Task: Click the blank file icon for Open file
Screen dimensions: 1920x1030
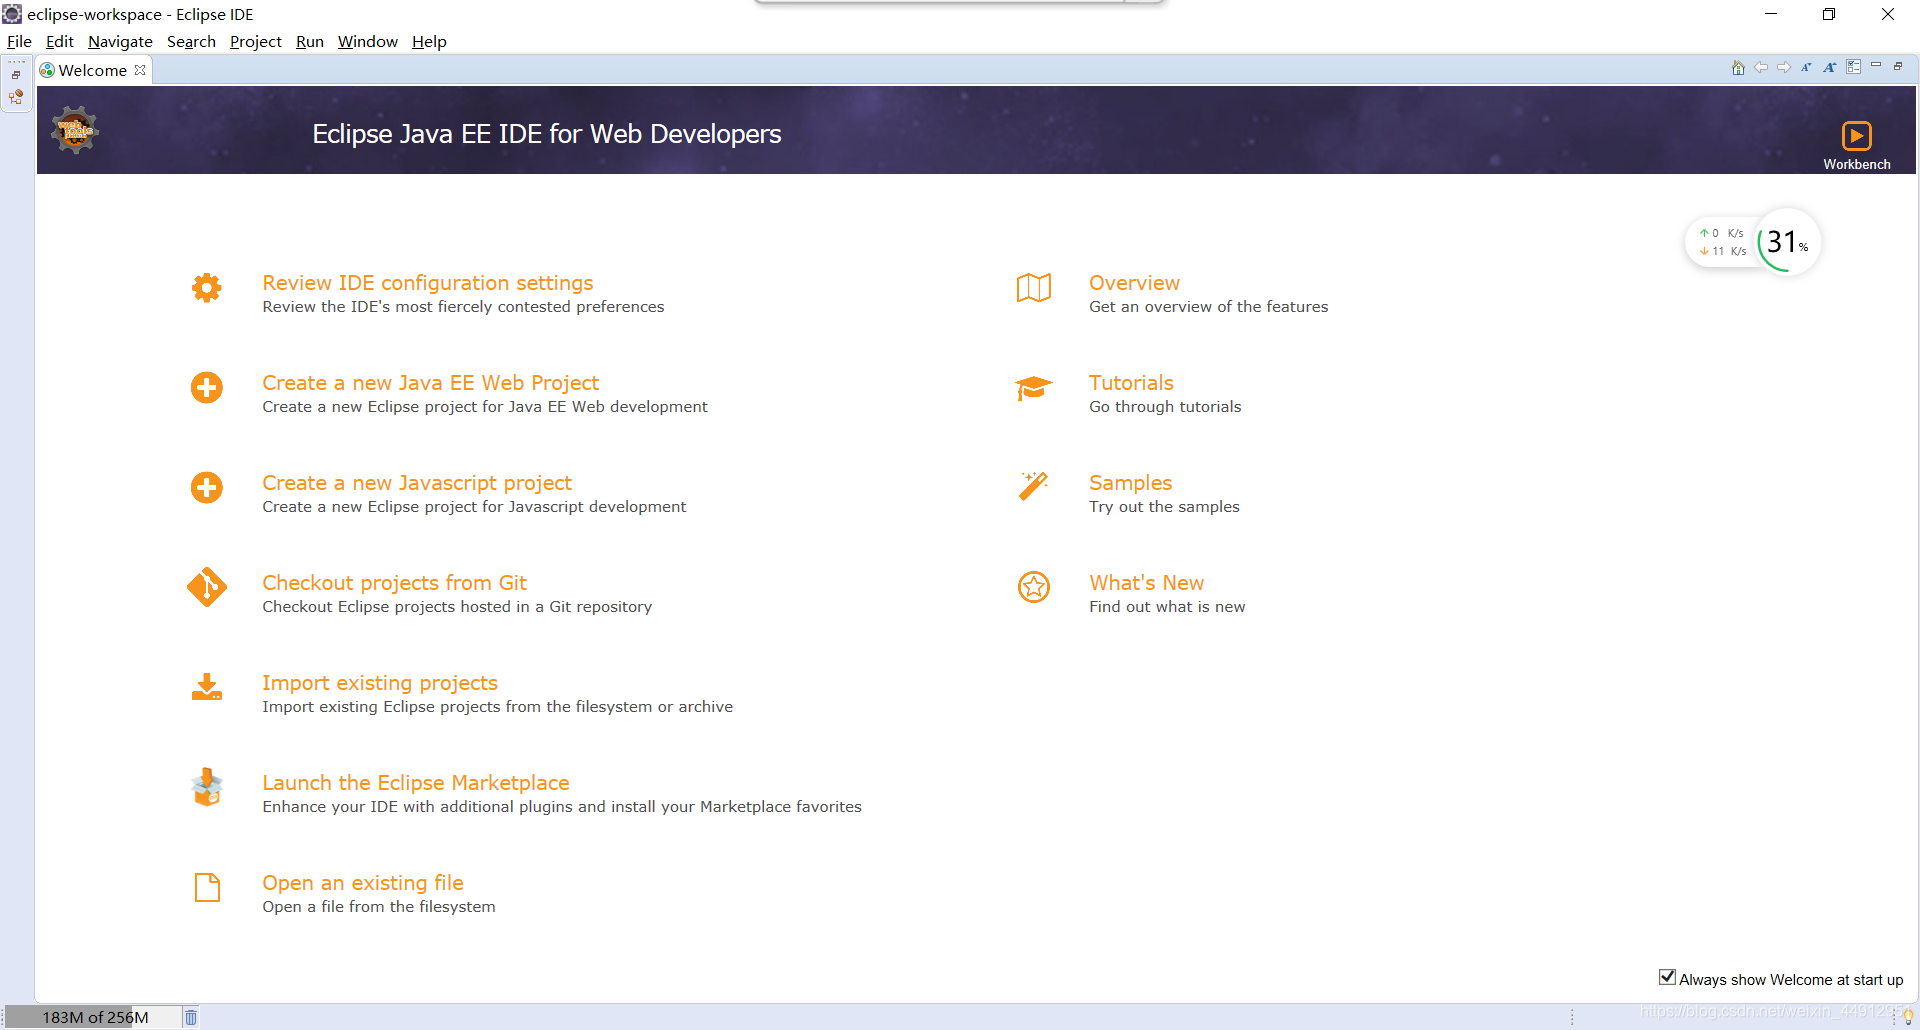Action: click(x=207, y=887)
